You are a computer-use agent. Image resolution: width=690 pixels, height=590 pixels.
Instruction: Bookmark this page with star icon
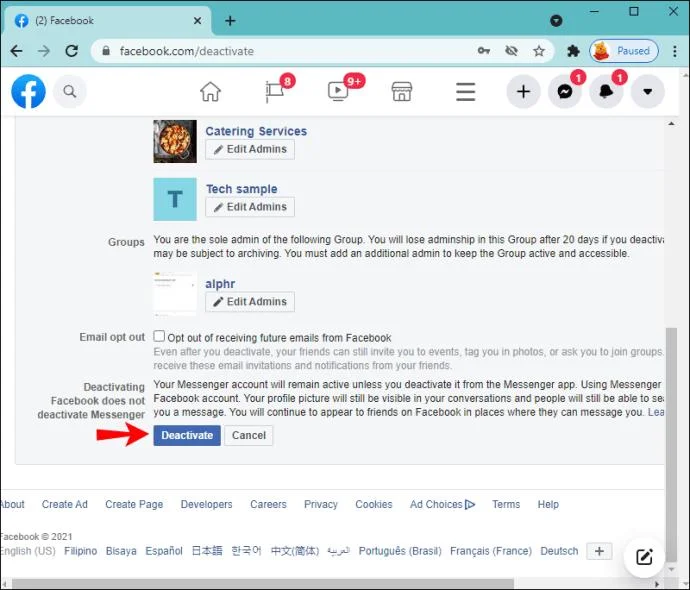(539, 51)
